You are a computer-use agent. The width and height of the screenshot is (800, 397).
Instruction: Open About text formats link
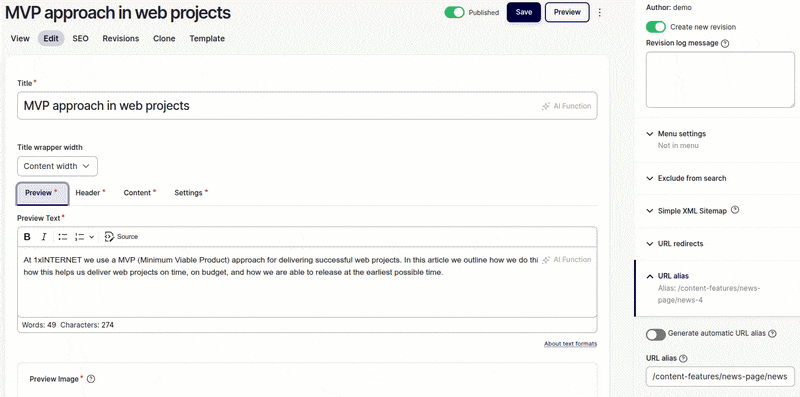point(570,344)
